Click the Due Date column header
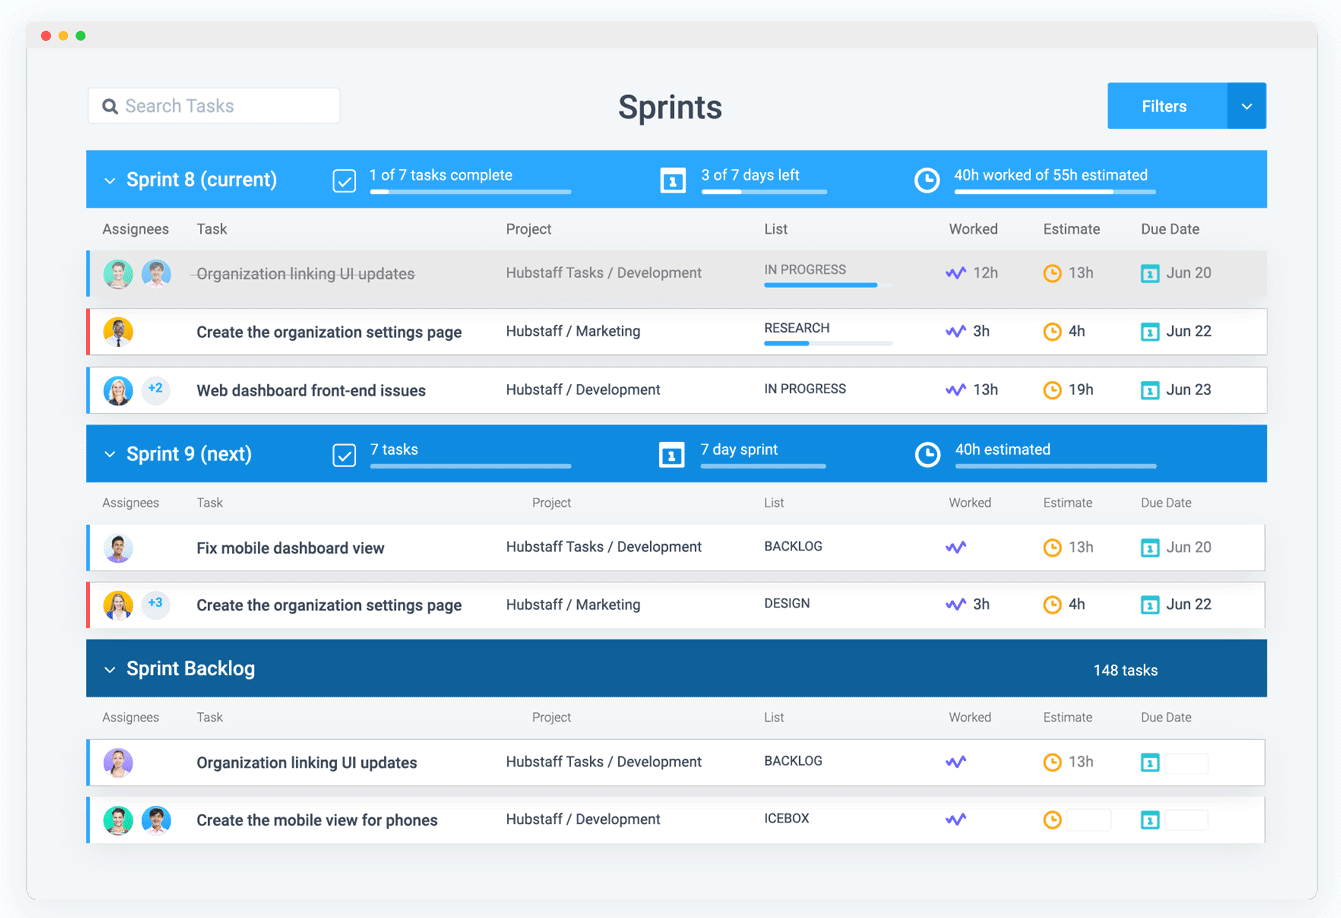The width and height of the screenshot is (1341, 918). 1169,229
